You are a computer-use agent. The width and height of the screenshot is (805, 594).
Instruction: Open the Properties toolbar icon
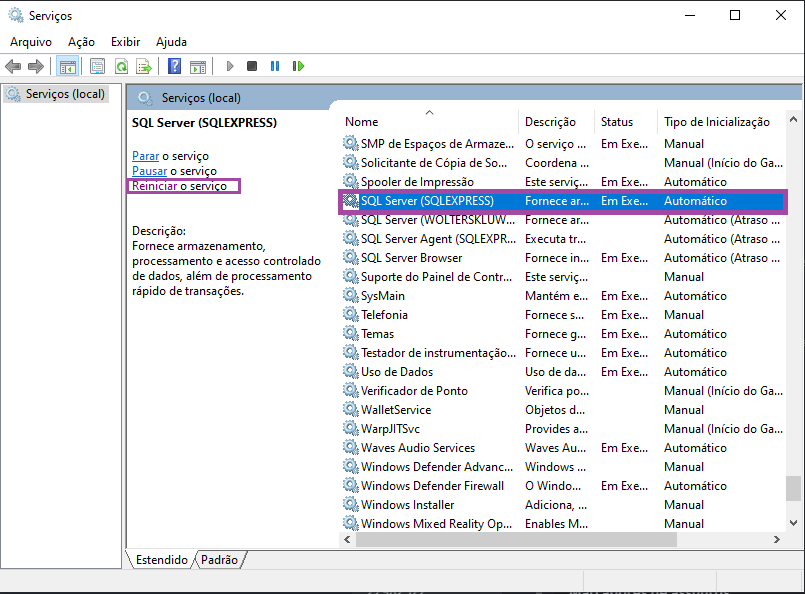tap(97, 66)
